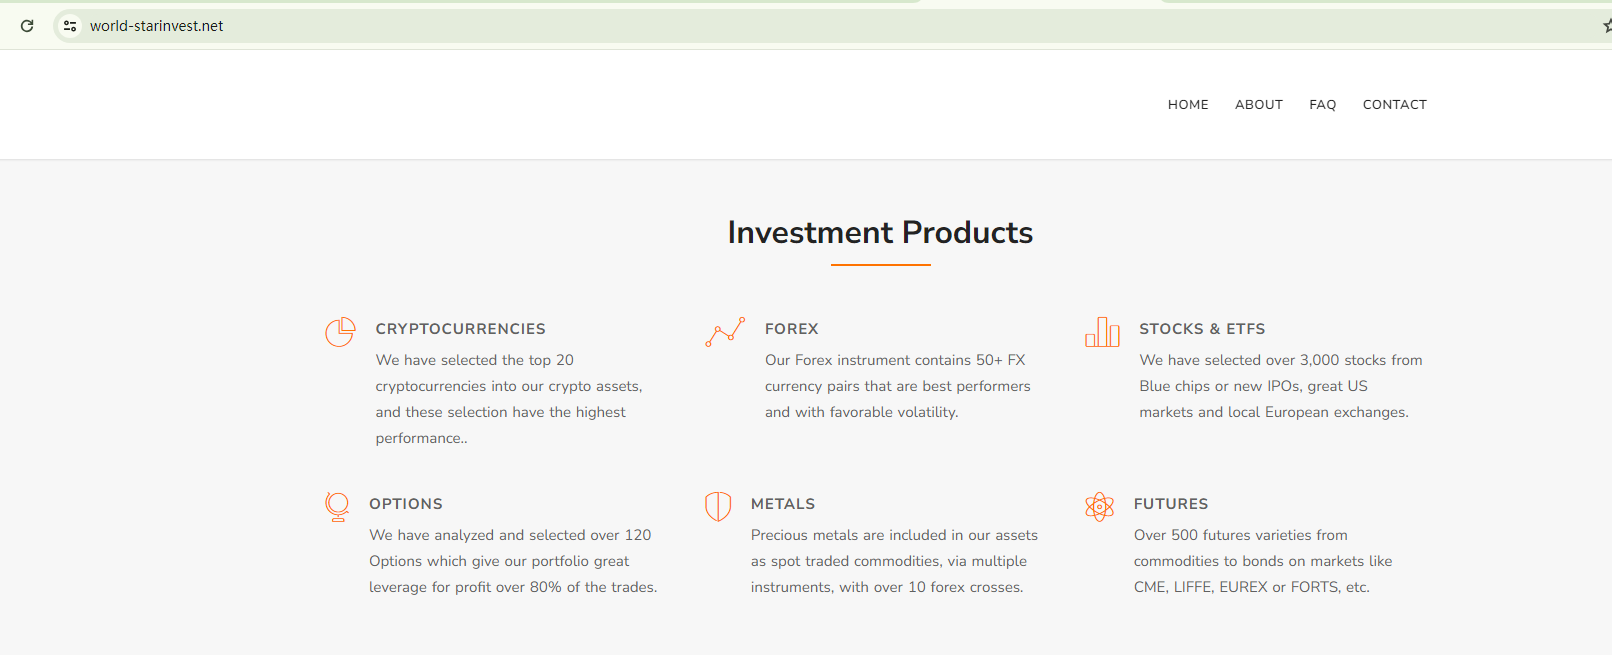Image resolution: width=1612 pixels, height=655 pixels.
Task: Open the ABOUT page
Action: click(x=1258, y=104)
